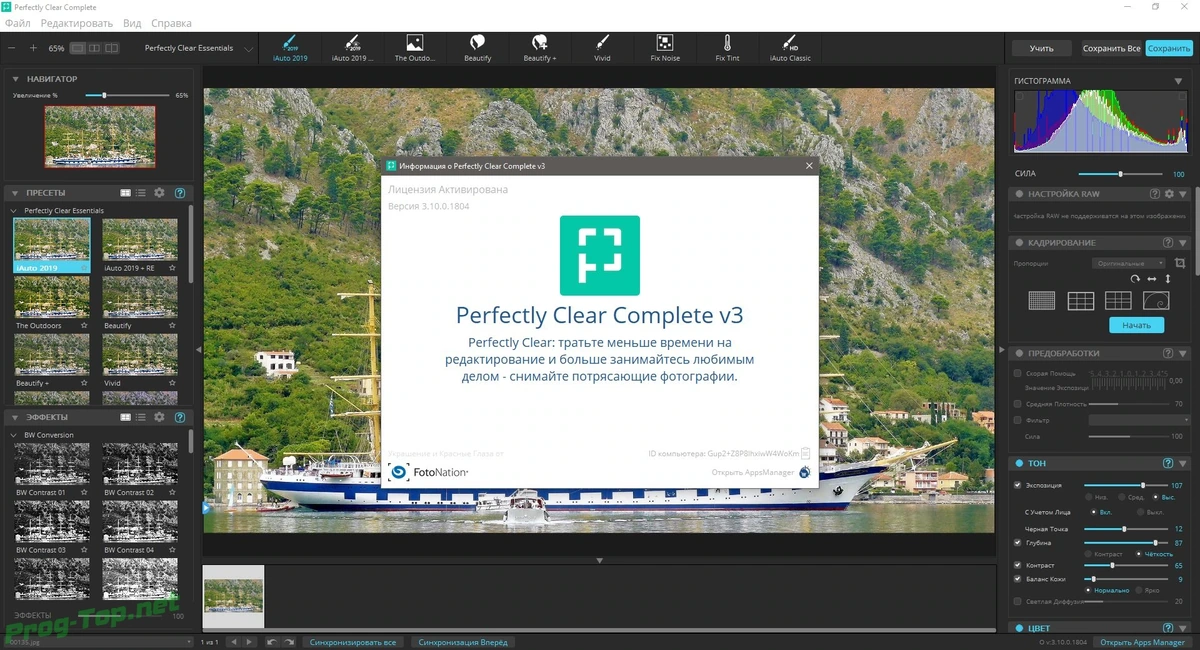The image size is (1200, 650).
Task: Switch to single image view layout
Action: 77,48
